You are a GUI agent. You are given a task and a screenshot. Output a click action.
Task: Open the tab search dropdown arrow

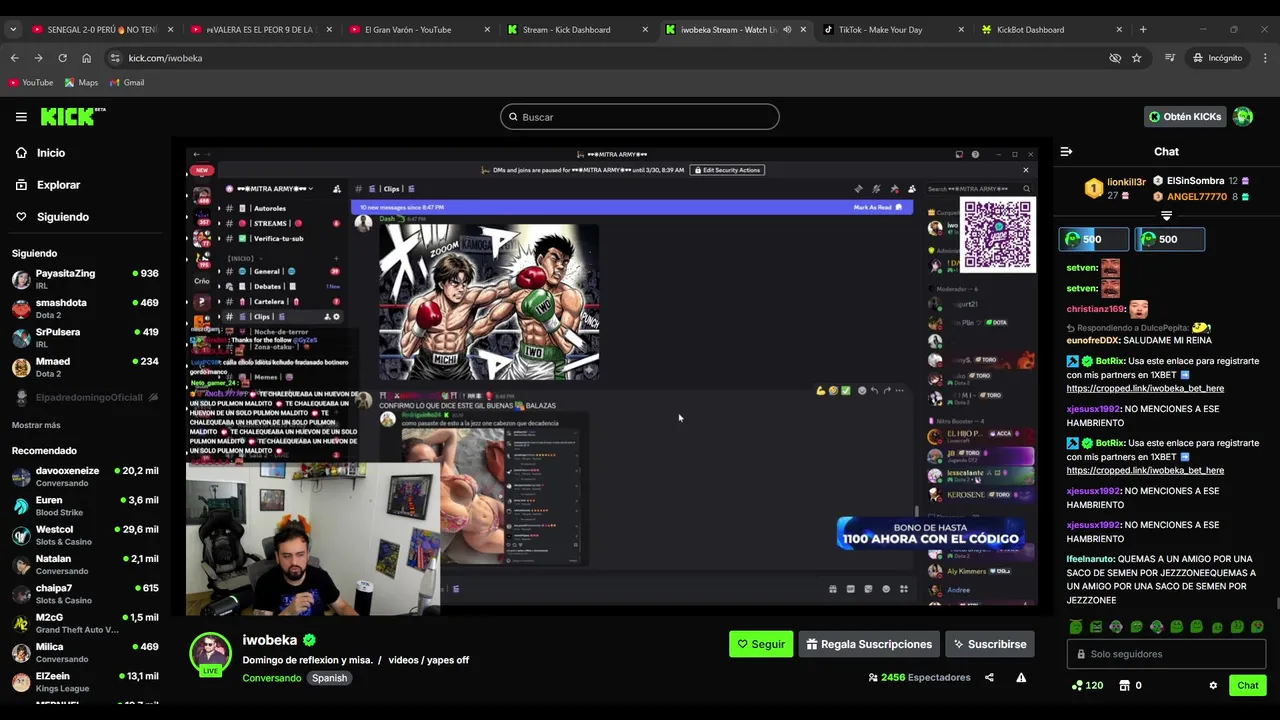coord(13,29)
